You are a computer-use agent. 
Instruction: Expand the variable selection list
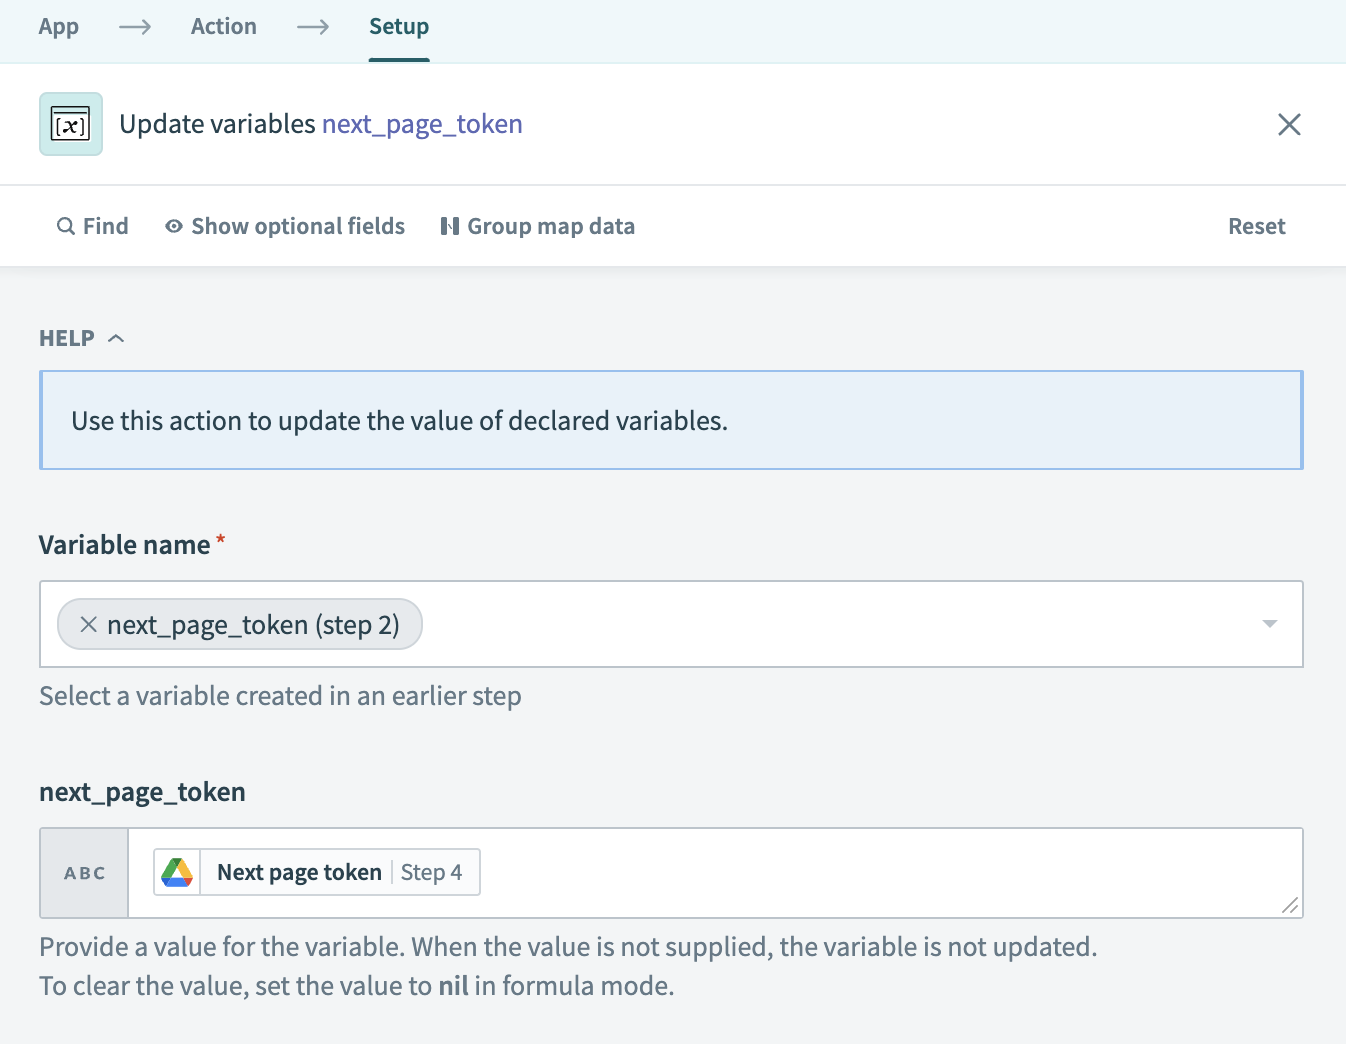[x=1268, y=624]
